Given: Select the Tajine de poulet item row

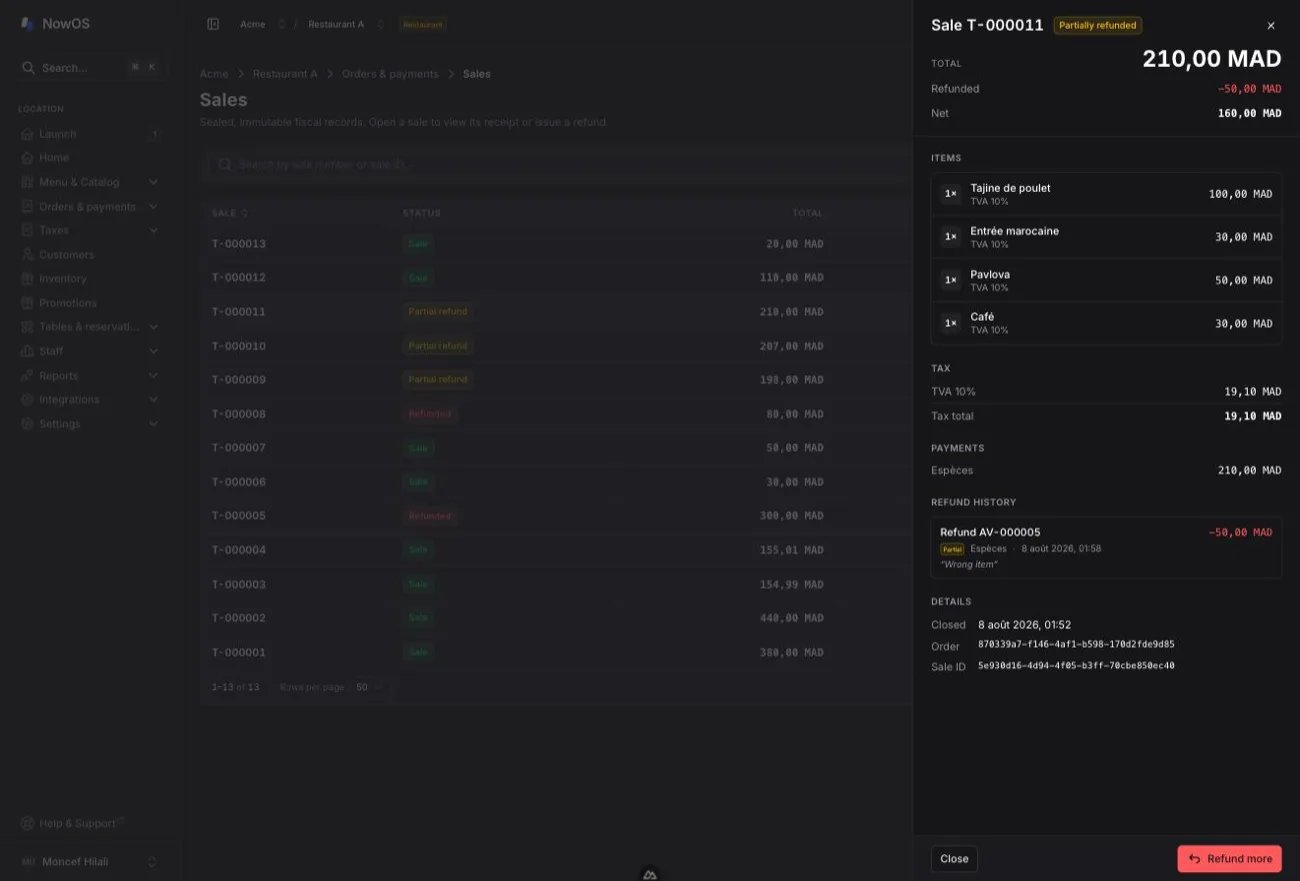Looking at the screenshot, I should click(1106, 194).
